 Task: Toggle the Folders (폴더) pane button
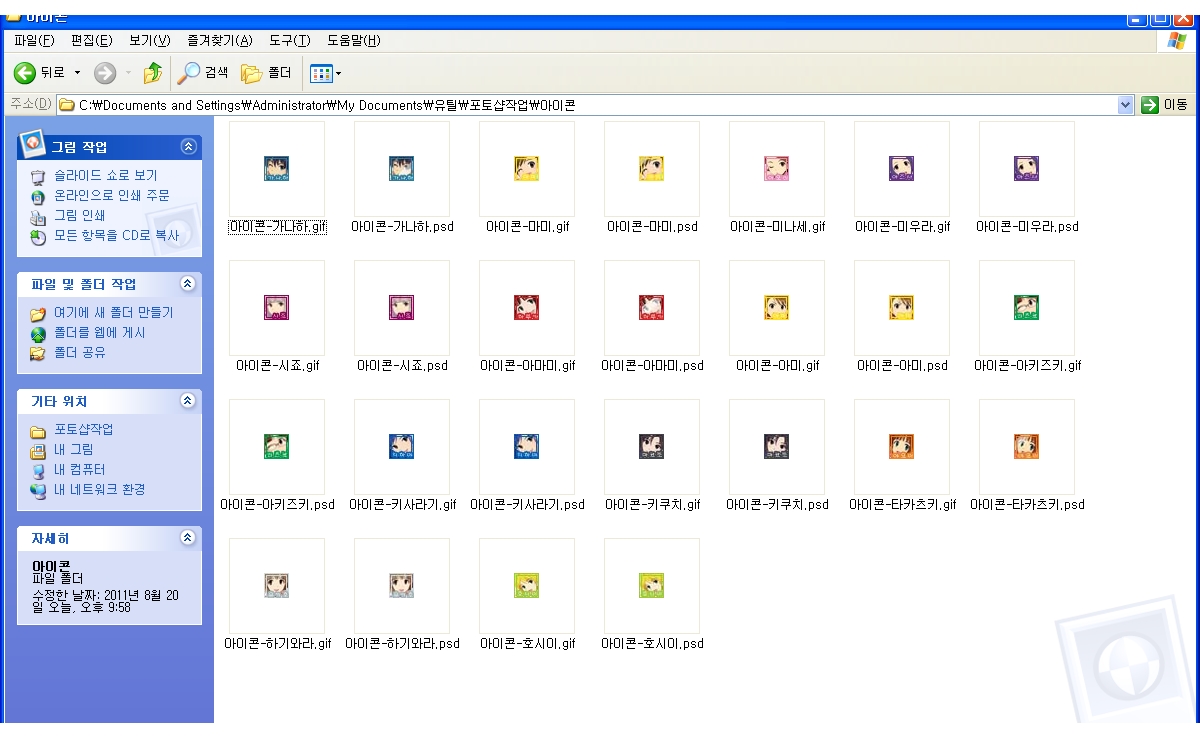point(266,73)
